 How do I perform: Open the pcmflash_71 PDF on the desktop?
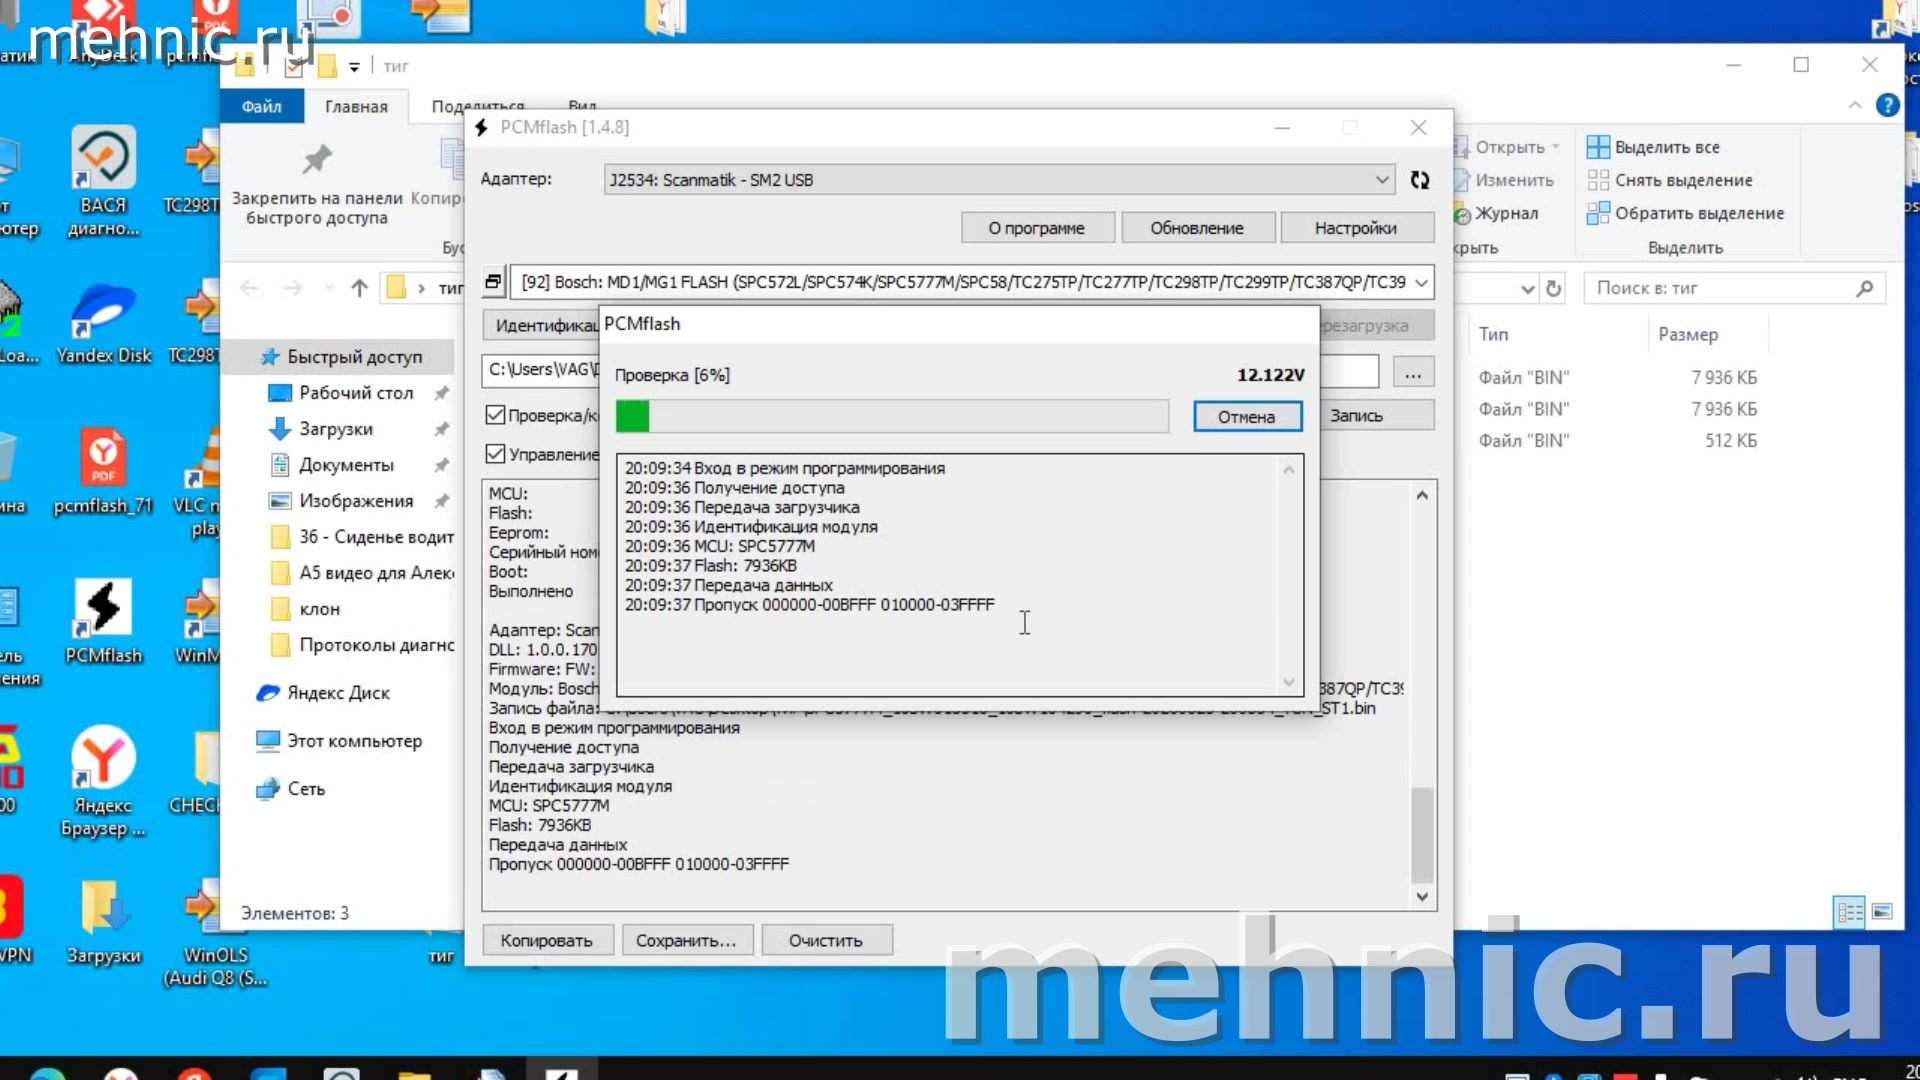pyautogui.click(x=103, y=471)
